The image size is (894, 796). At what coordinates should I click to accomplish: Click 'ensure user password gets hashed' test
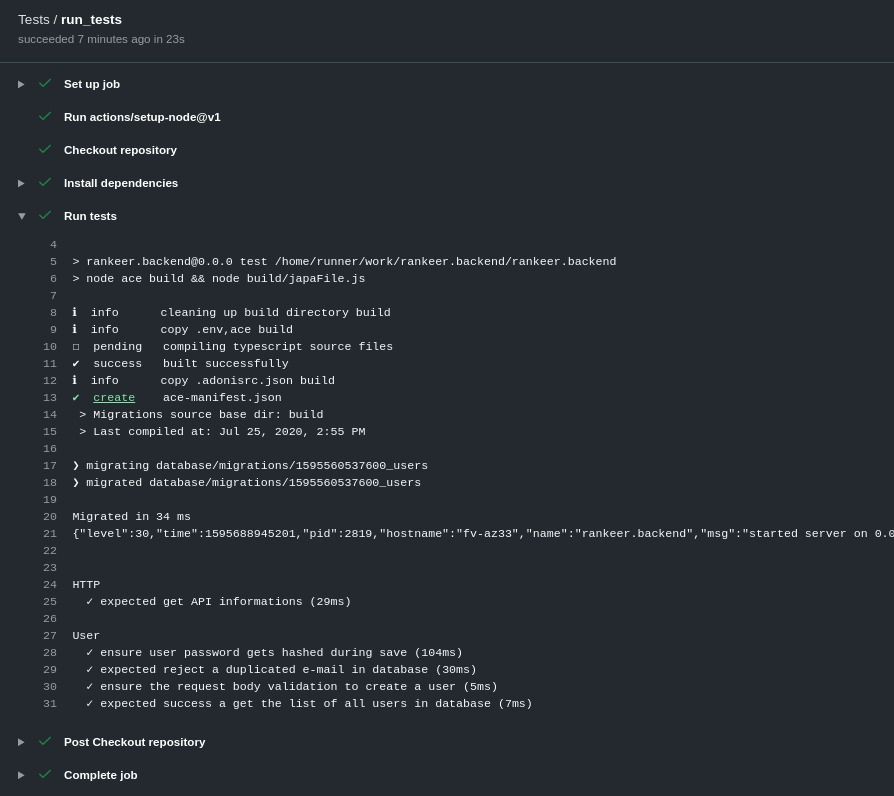281,653
